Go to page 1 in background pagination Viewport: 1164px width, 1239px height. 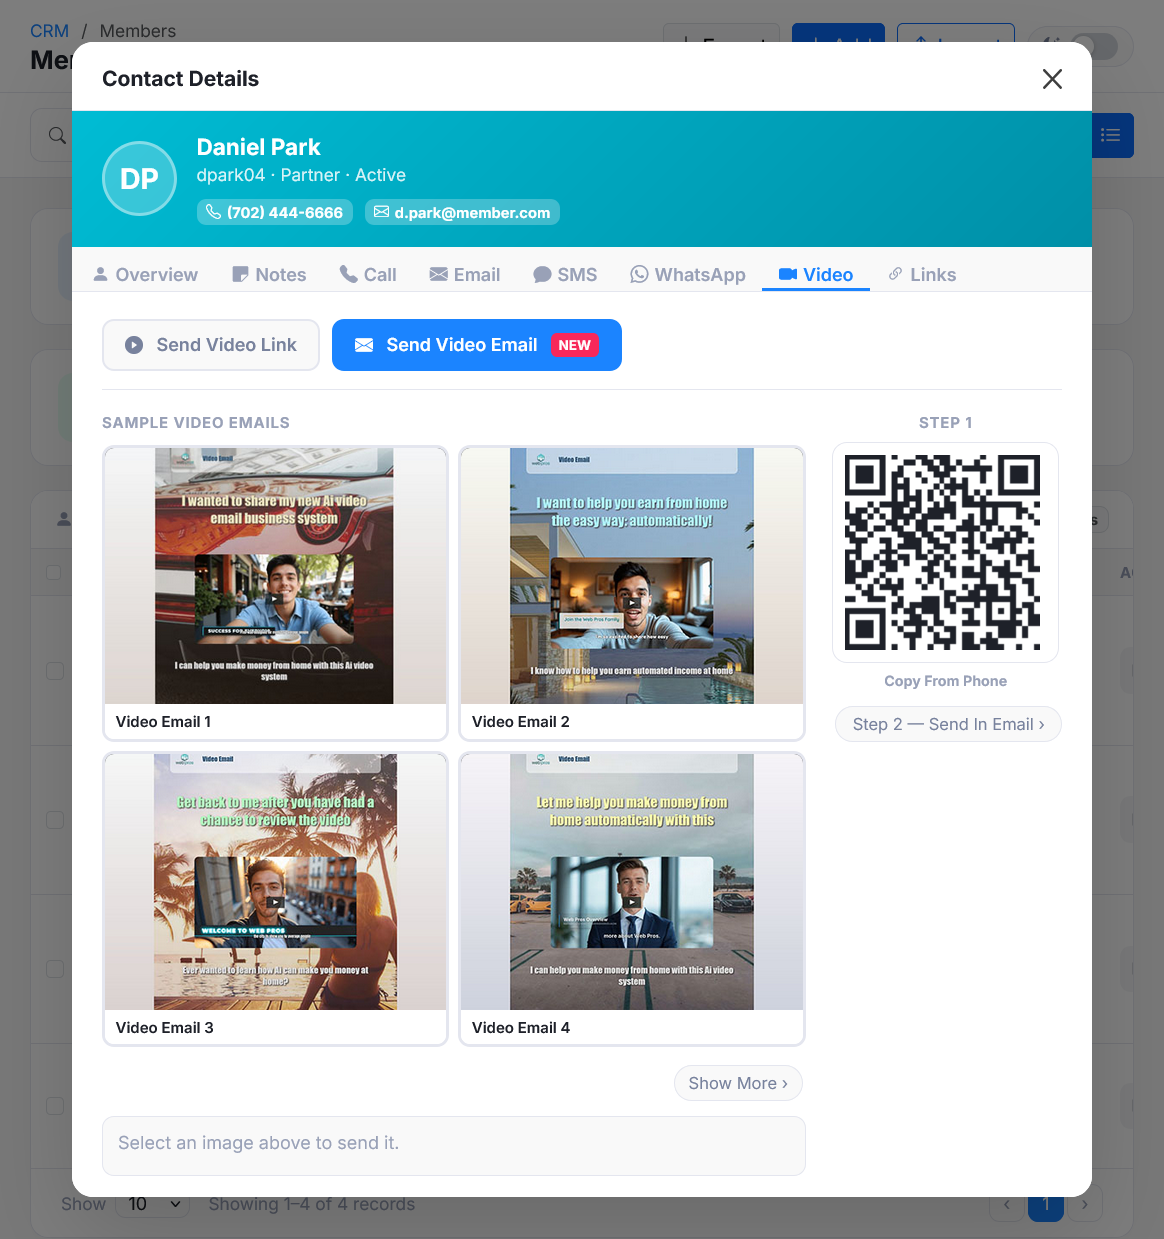click(x=1046, y=1204)
